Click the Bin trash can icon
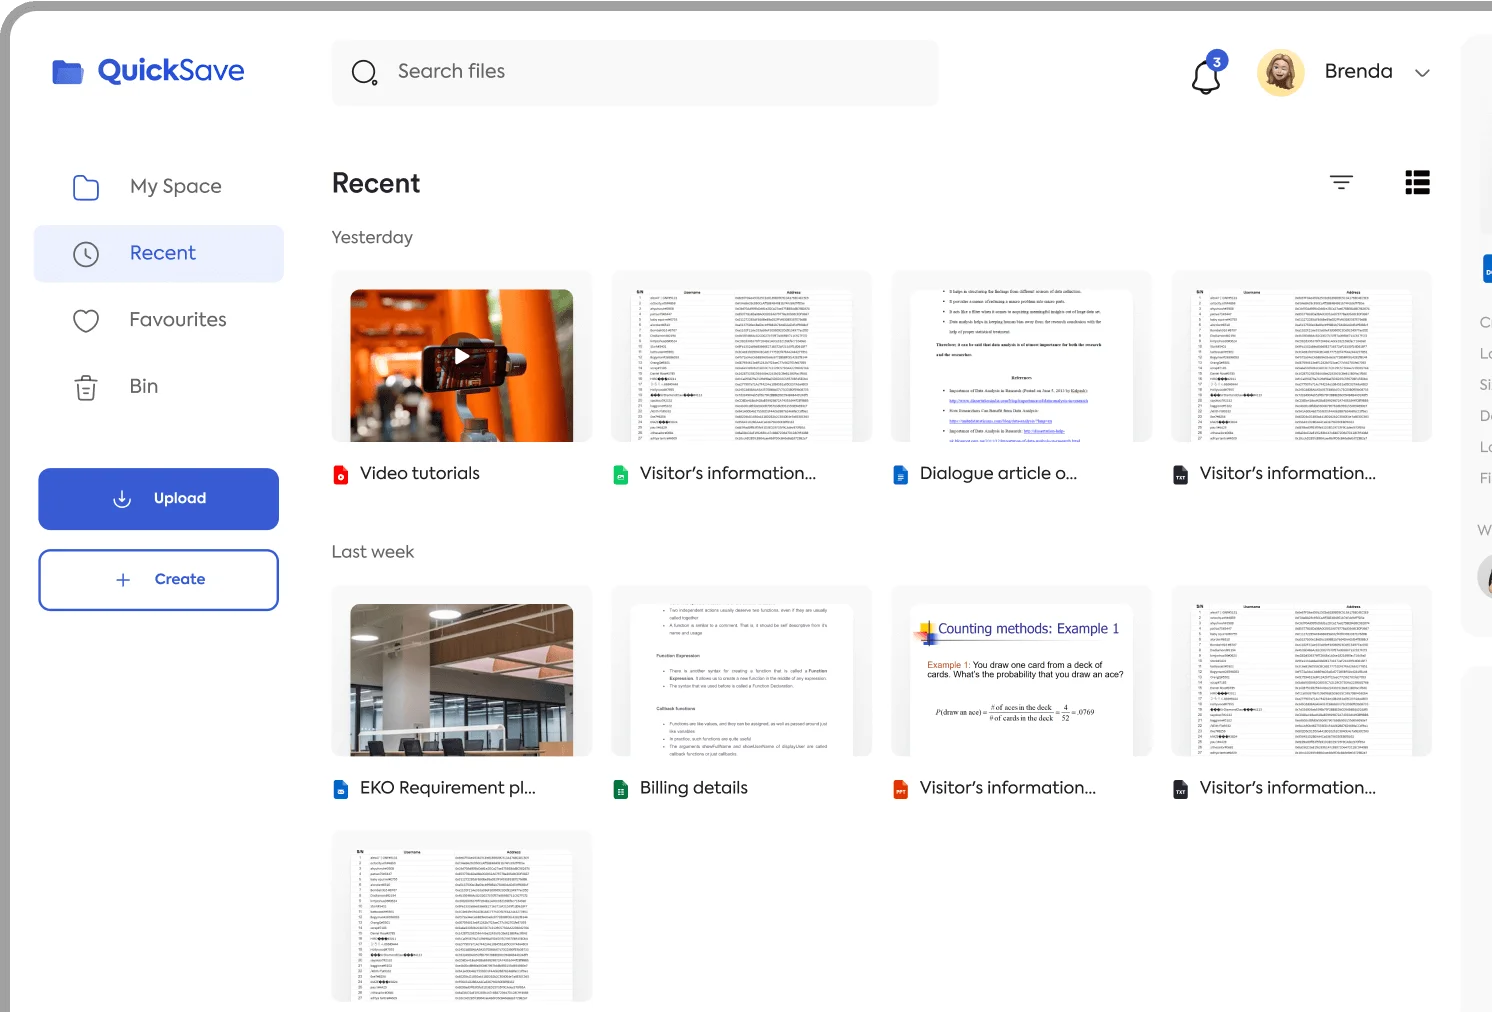This screenshot has width=1492, height=1012. [86, 387]
